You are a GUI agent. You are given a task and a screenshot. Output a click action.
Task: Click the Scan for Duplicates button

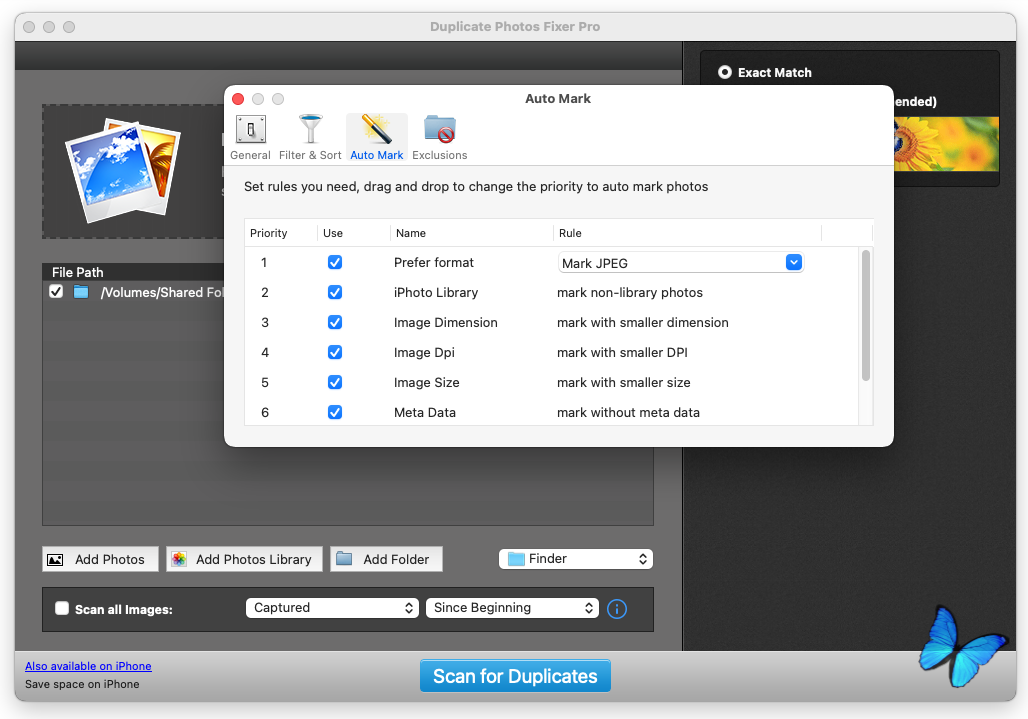[515, 676]
